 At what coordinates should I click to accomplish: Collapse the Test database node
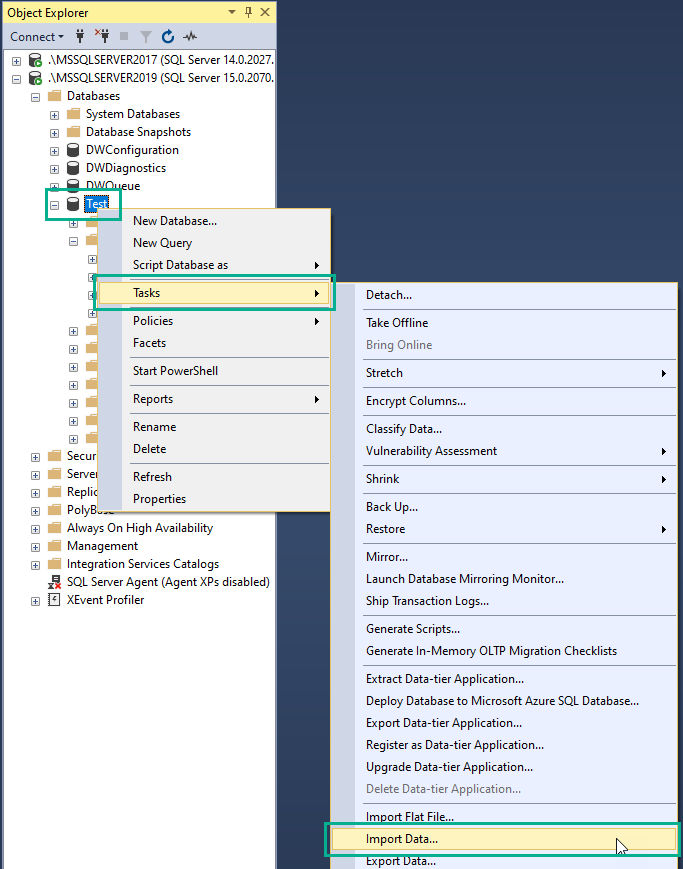tap(54, 205)
